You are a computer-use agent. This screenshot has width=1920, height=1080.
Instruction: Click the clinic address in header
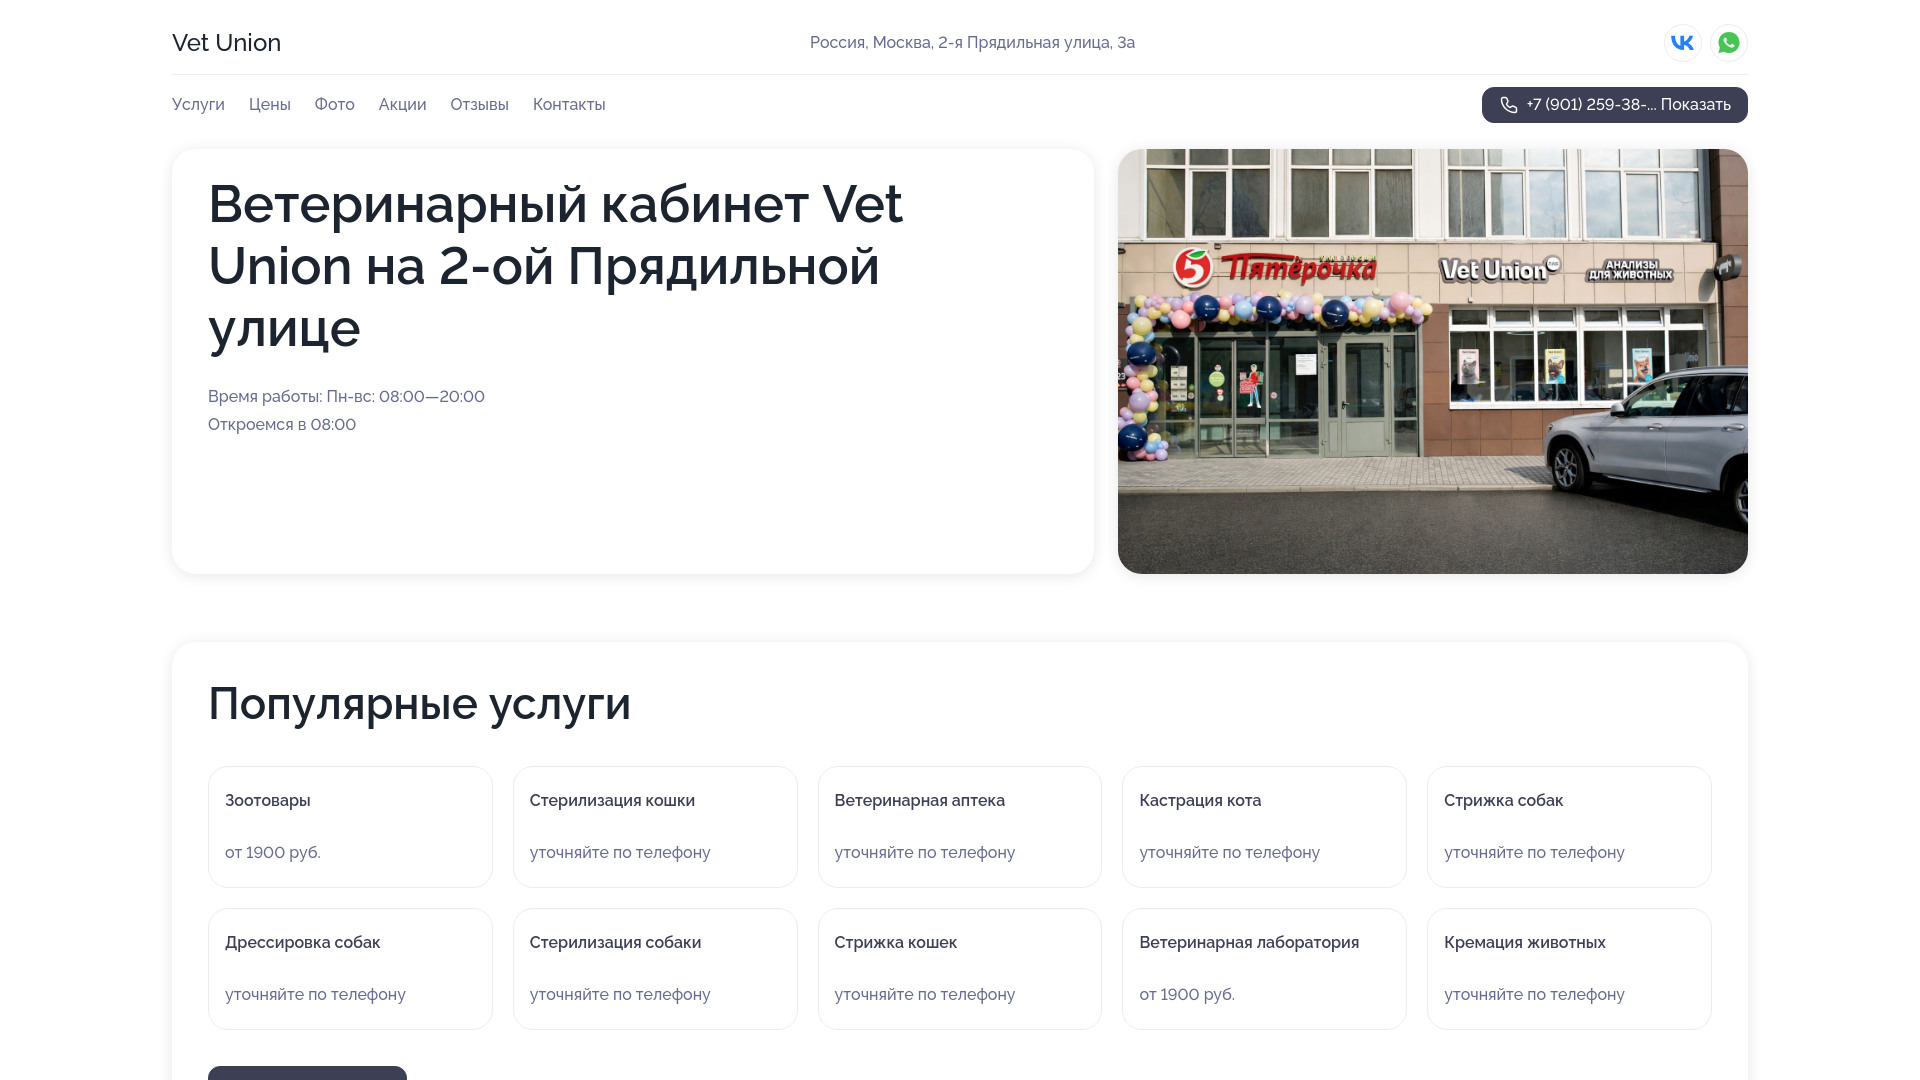point(972,43)
